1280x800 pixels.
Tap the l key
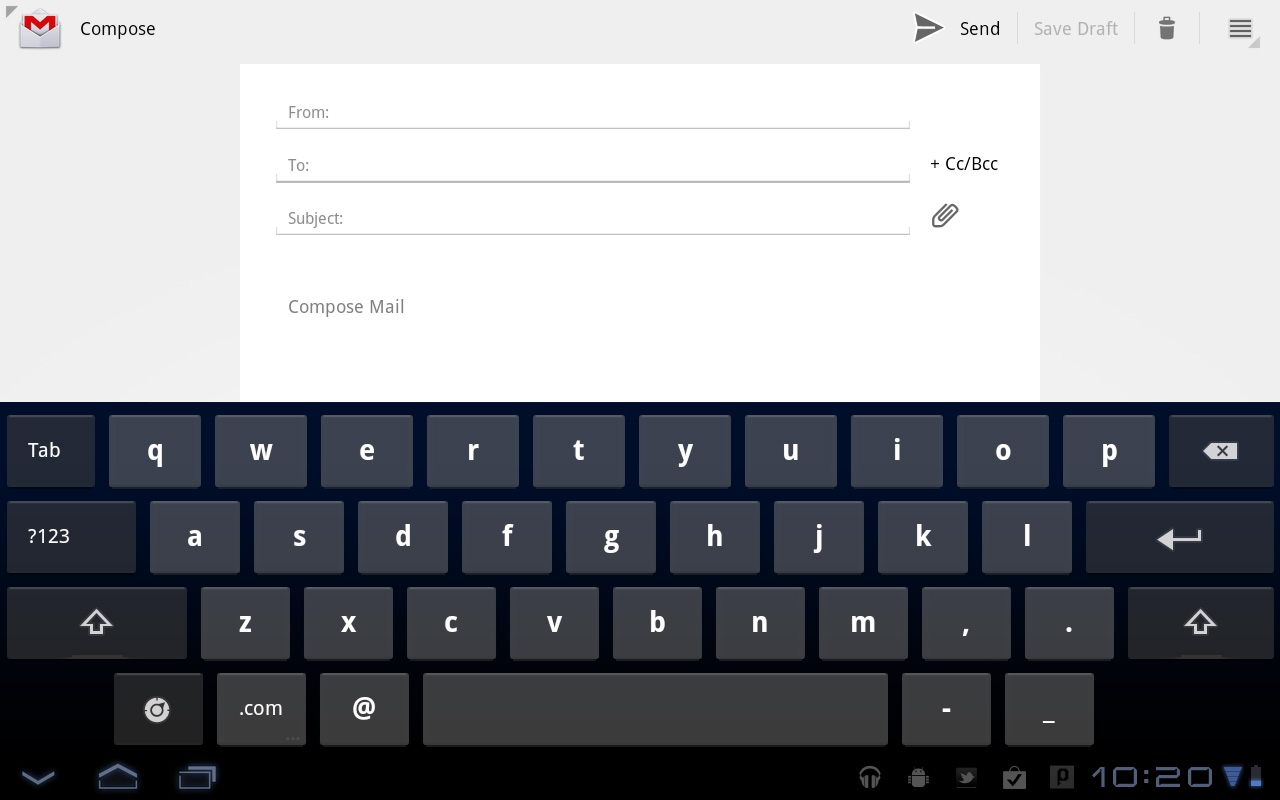1027,537
